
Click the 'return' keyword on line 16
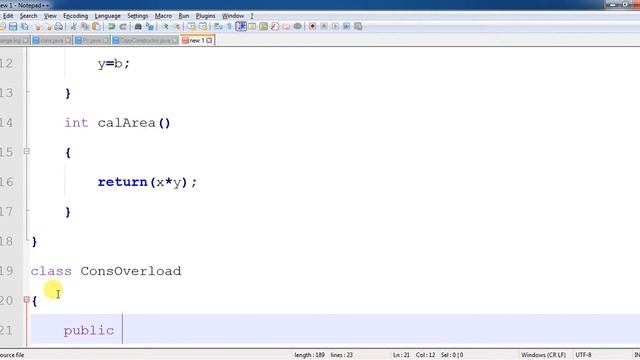(122, 182)
